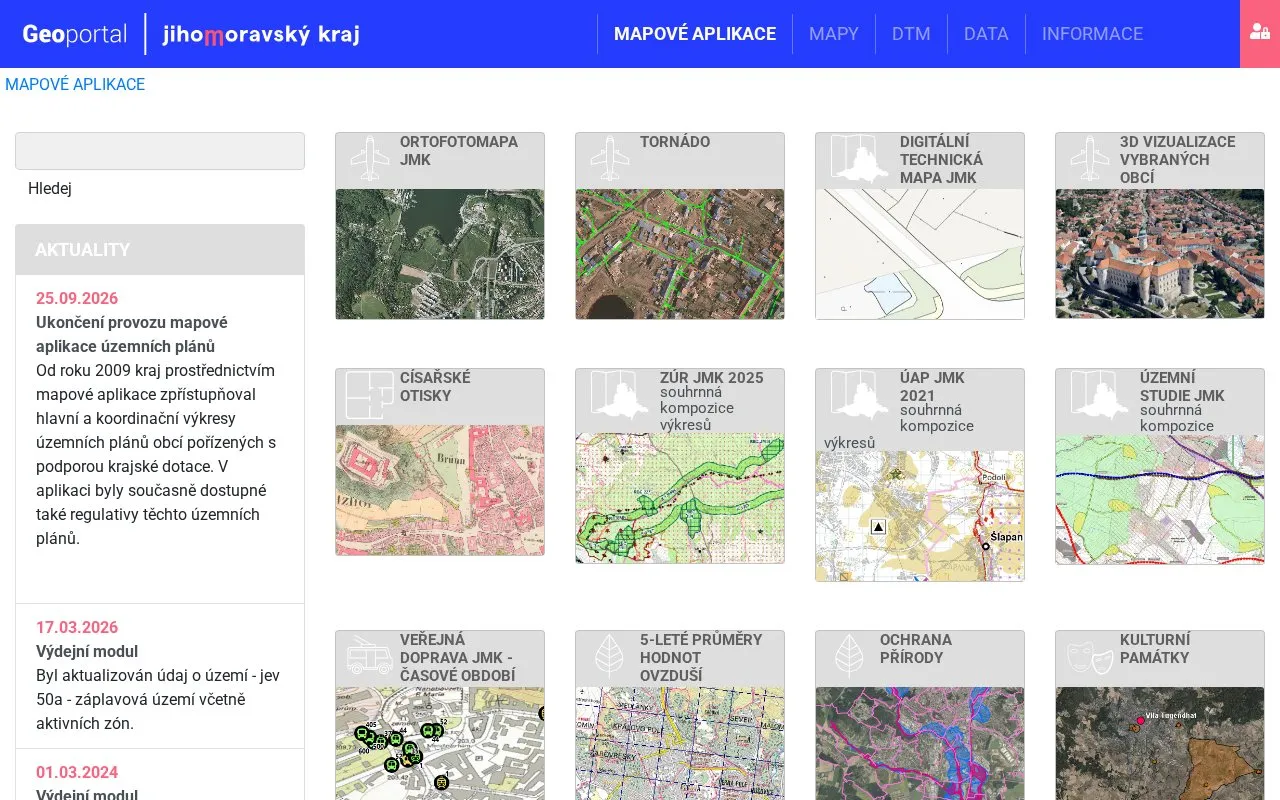Screen dimensions: 1280x800
Task: Open the MAPOVÉ APLIKACE menu item
Action: pyautogui.click(x=695, y=34)
